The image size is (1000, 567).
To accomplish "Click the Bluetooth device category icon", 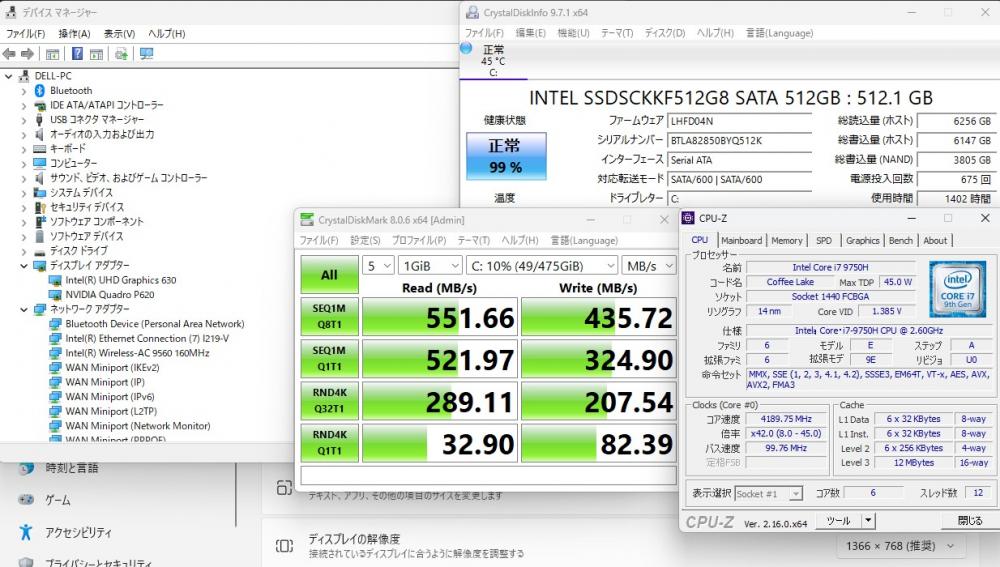I will [x=40, y=91].
